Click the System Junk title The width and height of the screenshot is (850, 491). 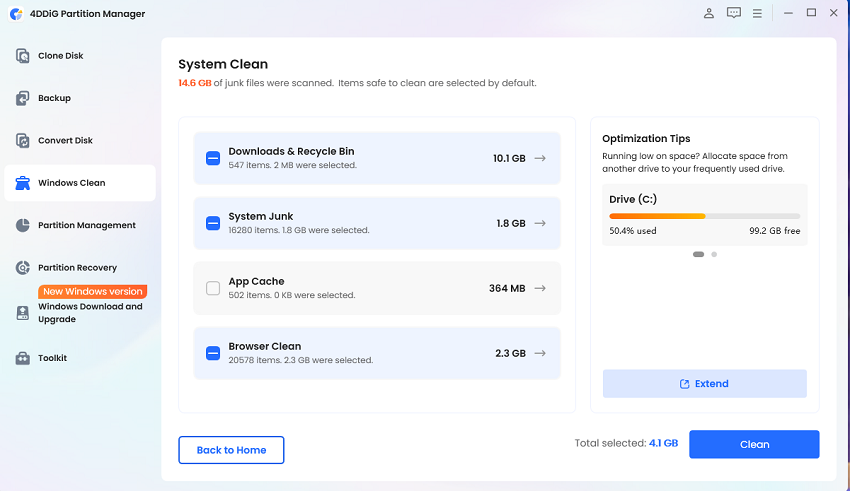pyautogui.click(x=261, y=216)
